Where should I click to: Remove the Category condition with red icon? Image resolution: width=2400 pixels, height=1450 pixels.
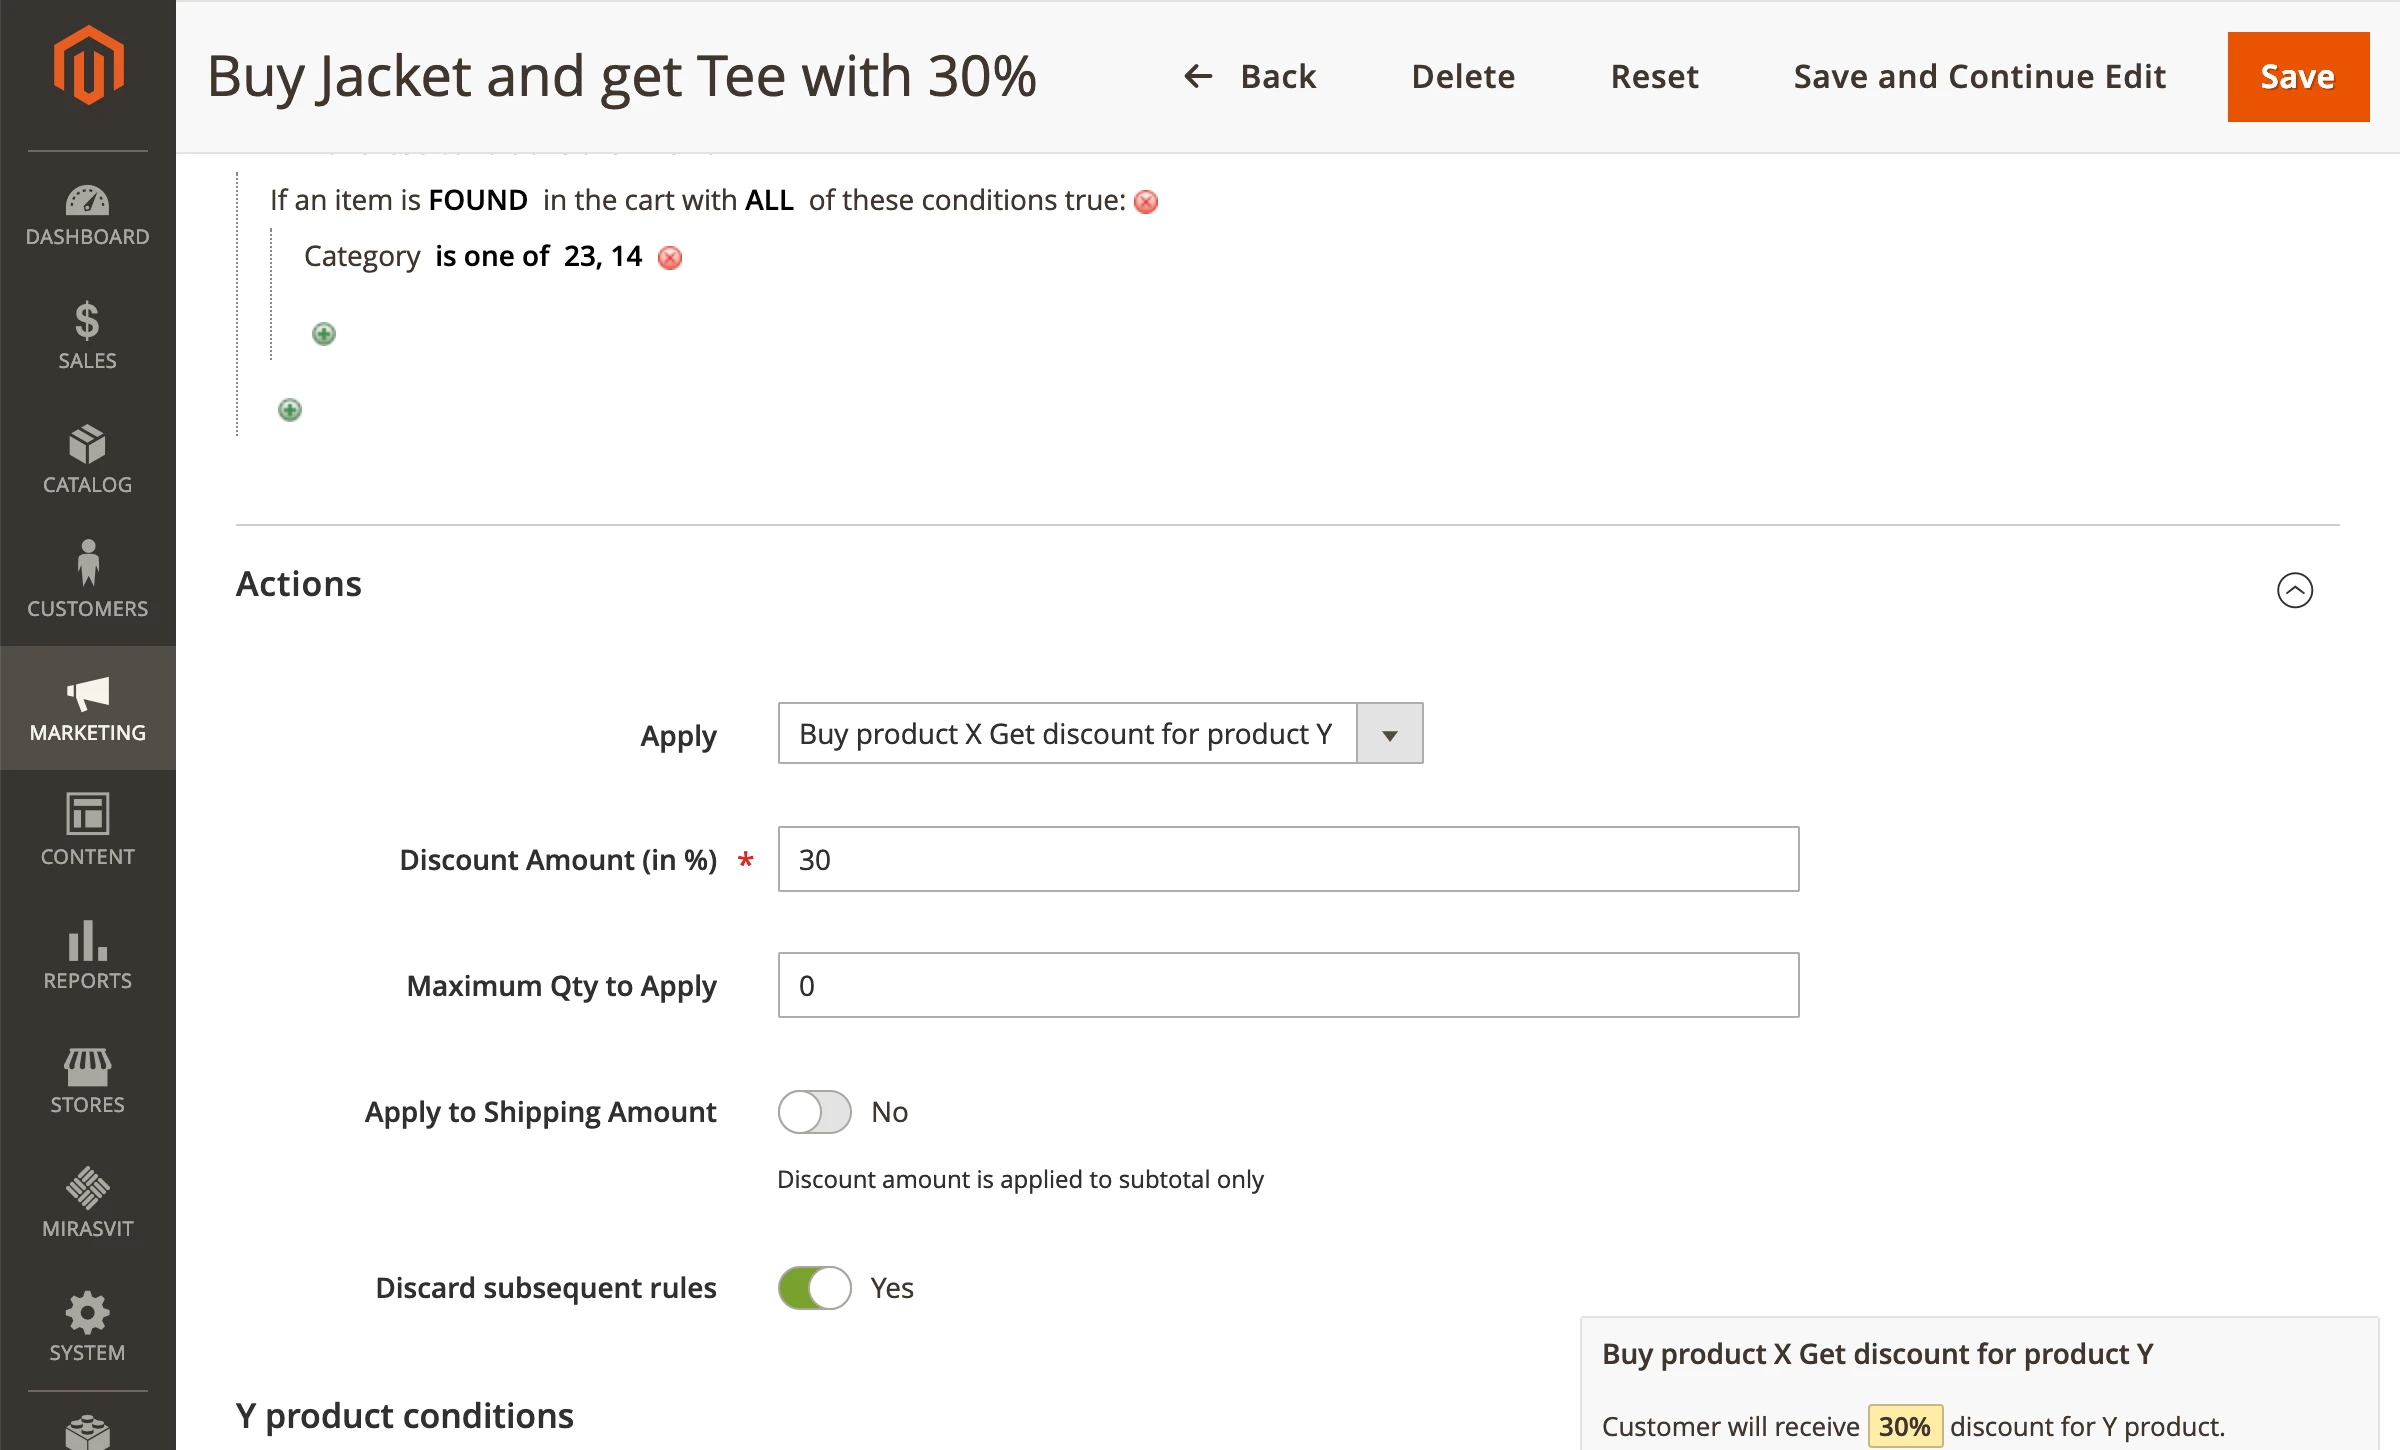coord(670,258)
